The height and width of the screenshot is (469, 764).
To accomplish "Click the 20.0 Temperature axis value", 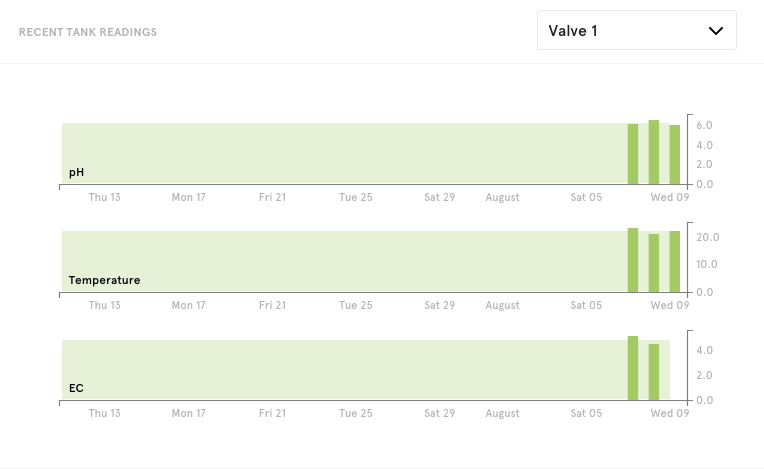I will [x=707, y=237].
